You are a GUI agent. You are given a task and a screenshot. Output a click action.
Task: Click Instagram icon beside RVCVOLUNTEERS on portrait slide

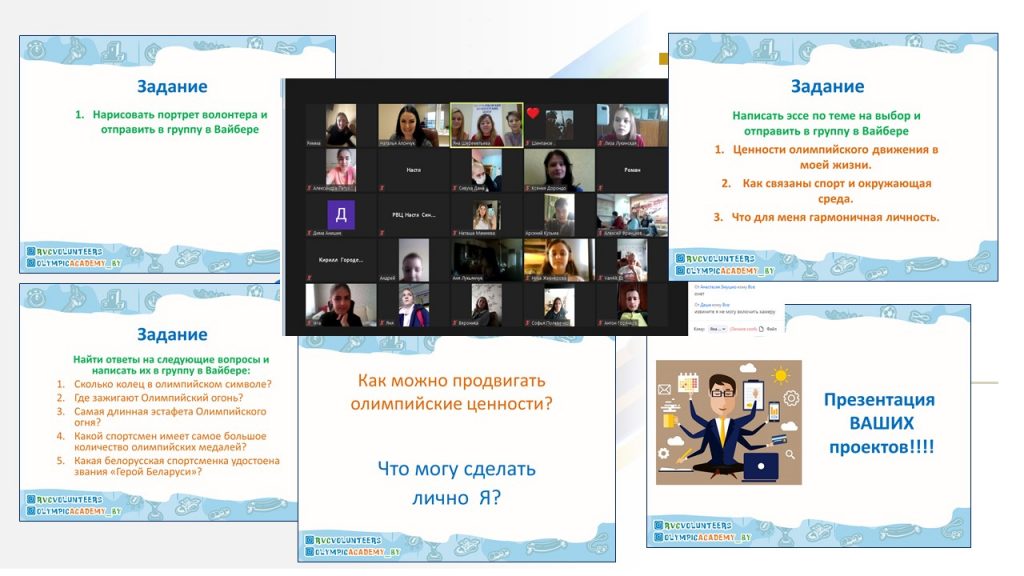click(31, 249)
